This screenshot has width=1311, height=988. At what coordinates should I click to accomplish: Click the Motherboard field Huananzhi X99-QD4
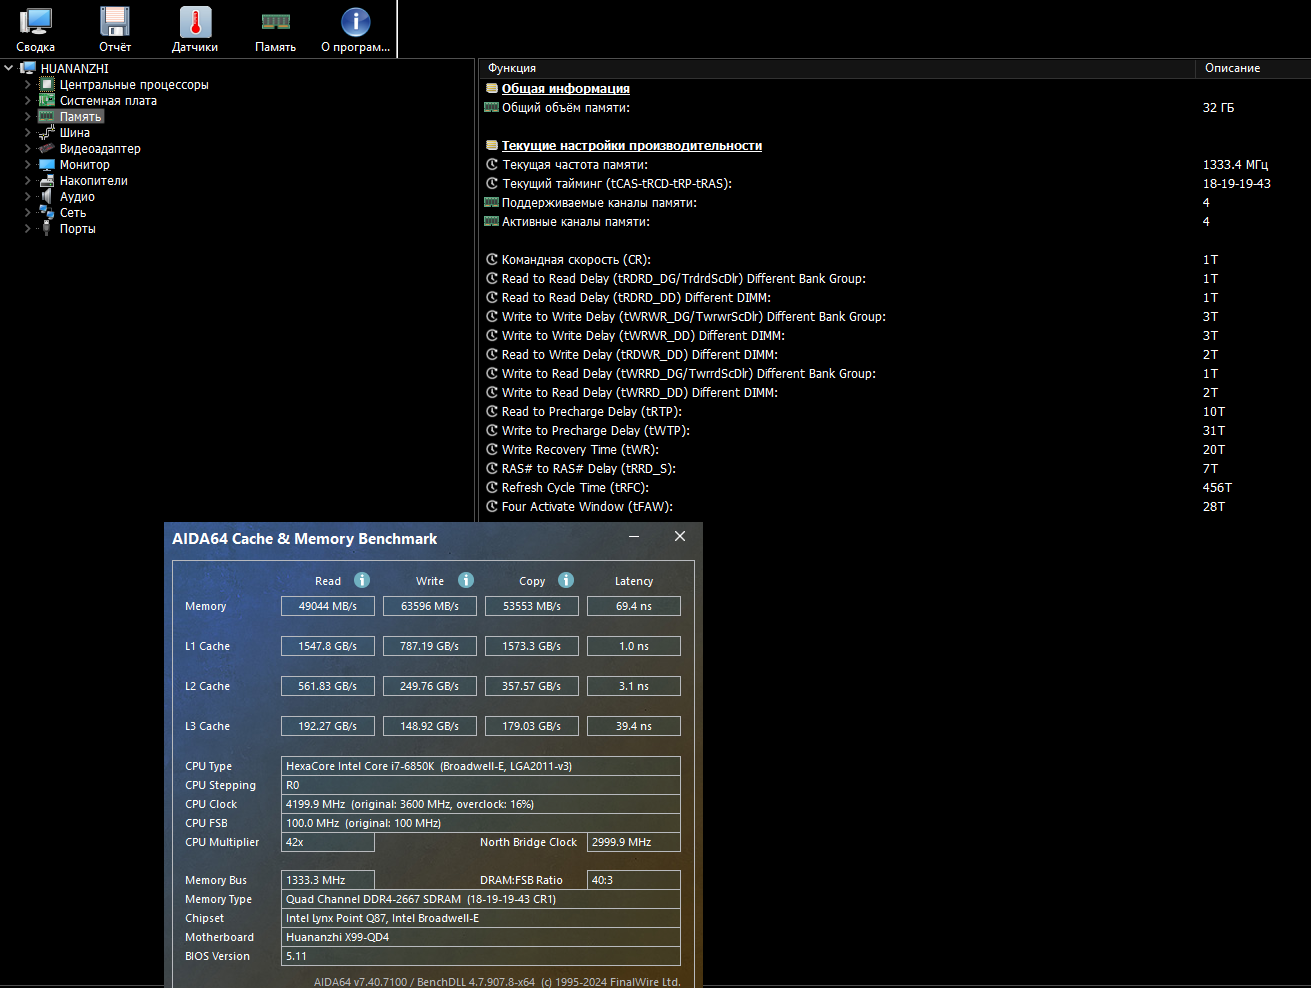pos(481,937)
